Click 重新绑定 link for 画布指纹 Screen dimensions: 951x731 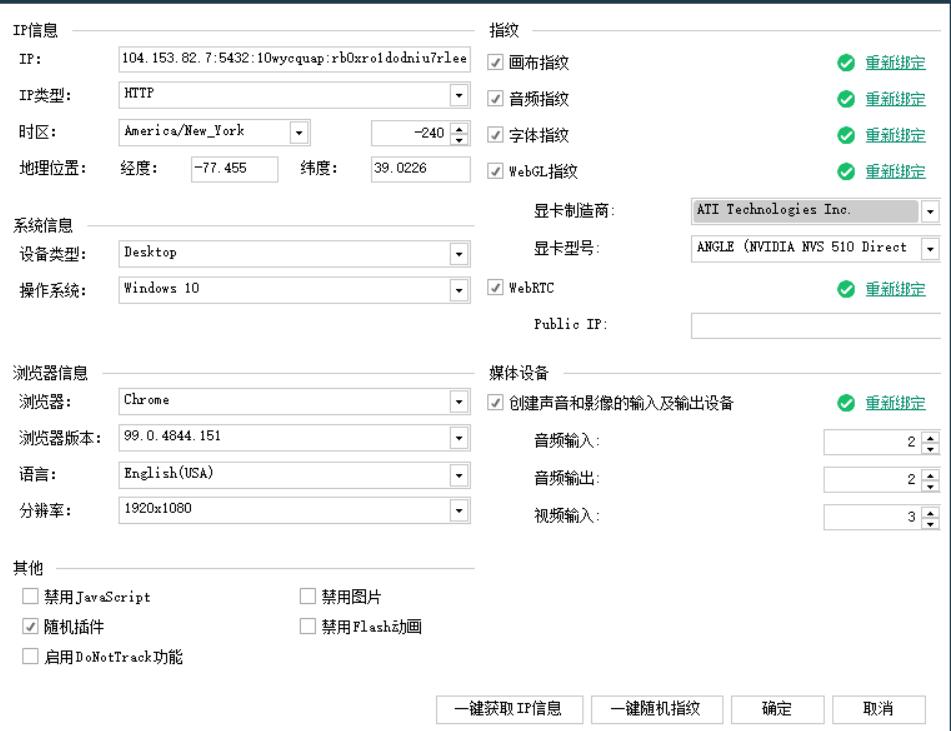[x=895, y=62]
